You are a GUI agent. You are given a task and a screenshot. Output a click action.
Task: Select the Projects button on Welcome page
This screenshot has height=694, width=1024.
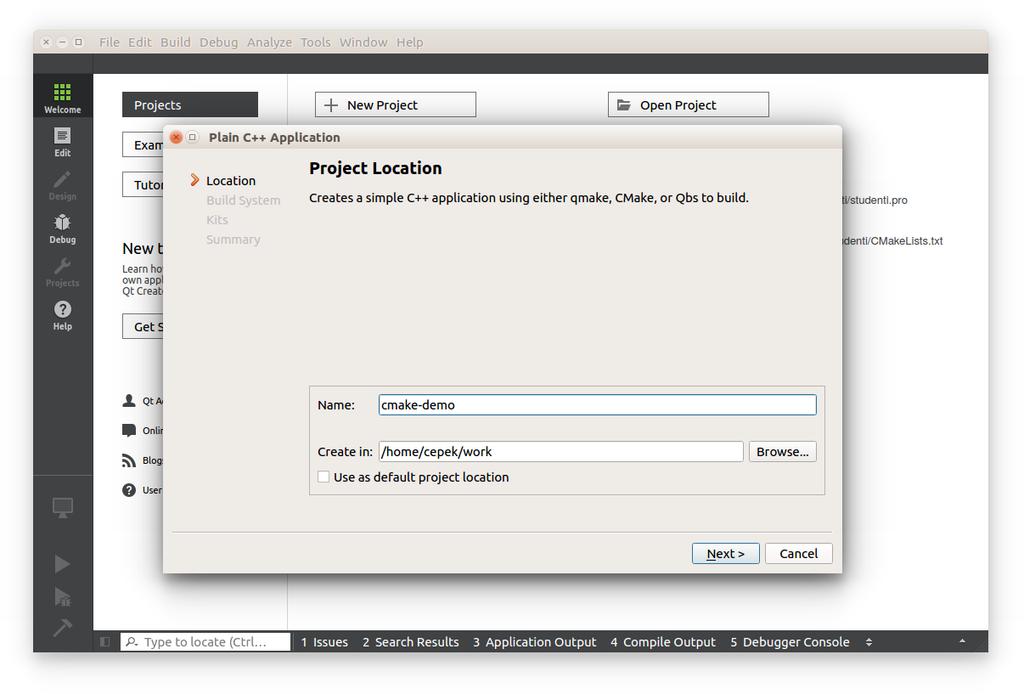click(x=190, y=104)
